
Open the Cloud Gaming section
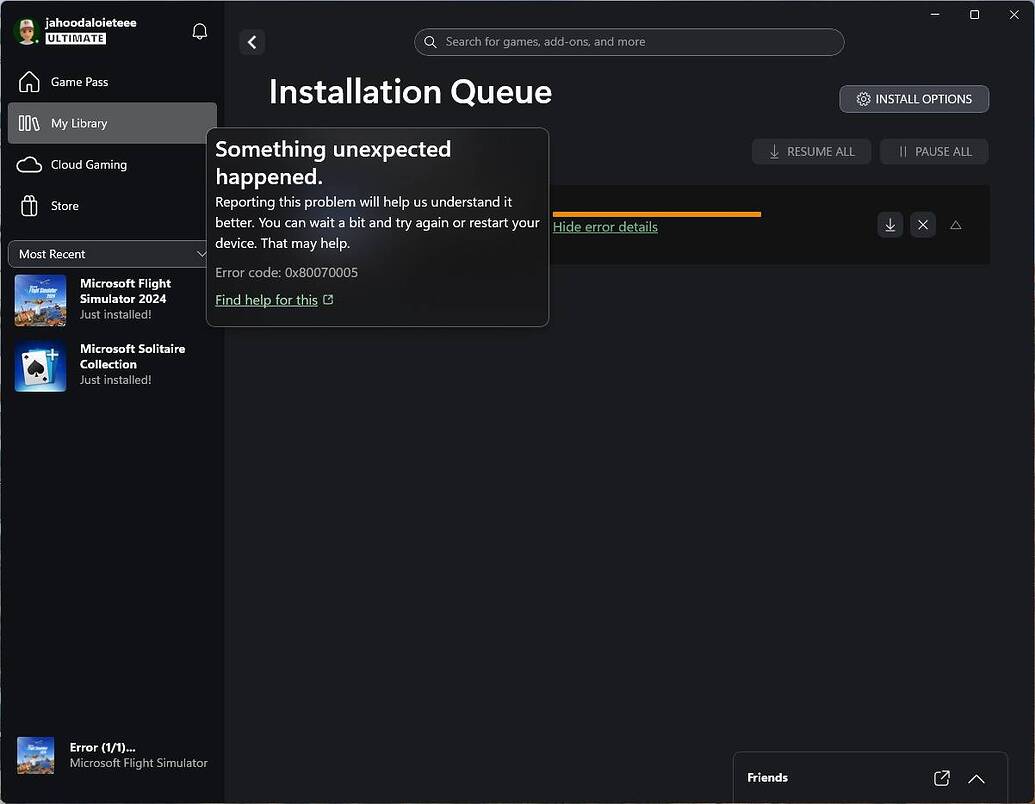pos(90,164)
